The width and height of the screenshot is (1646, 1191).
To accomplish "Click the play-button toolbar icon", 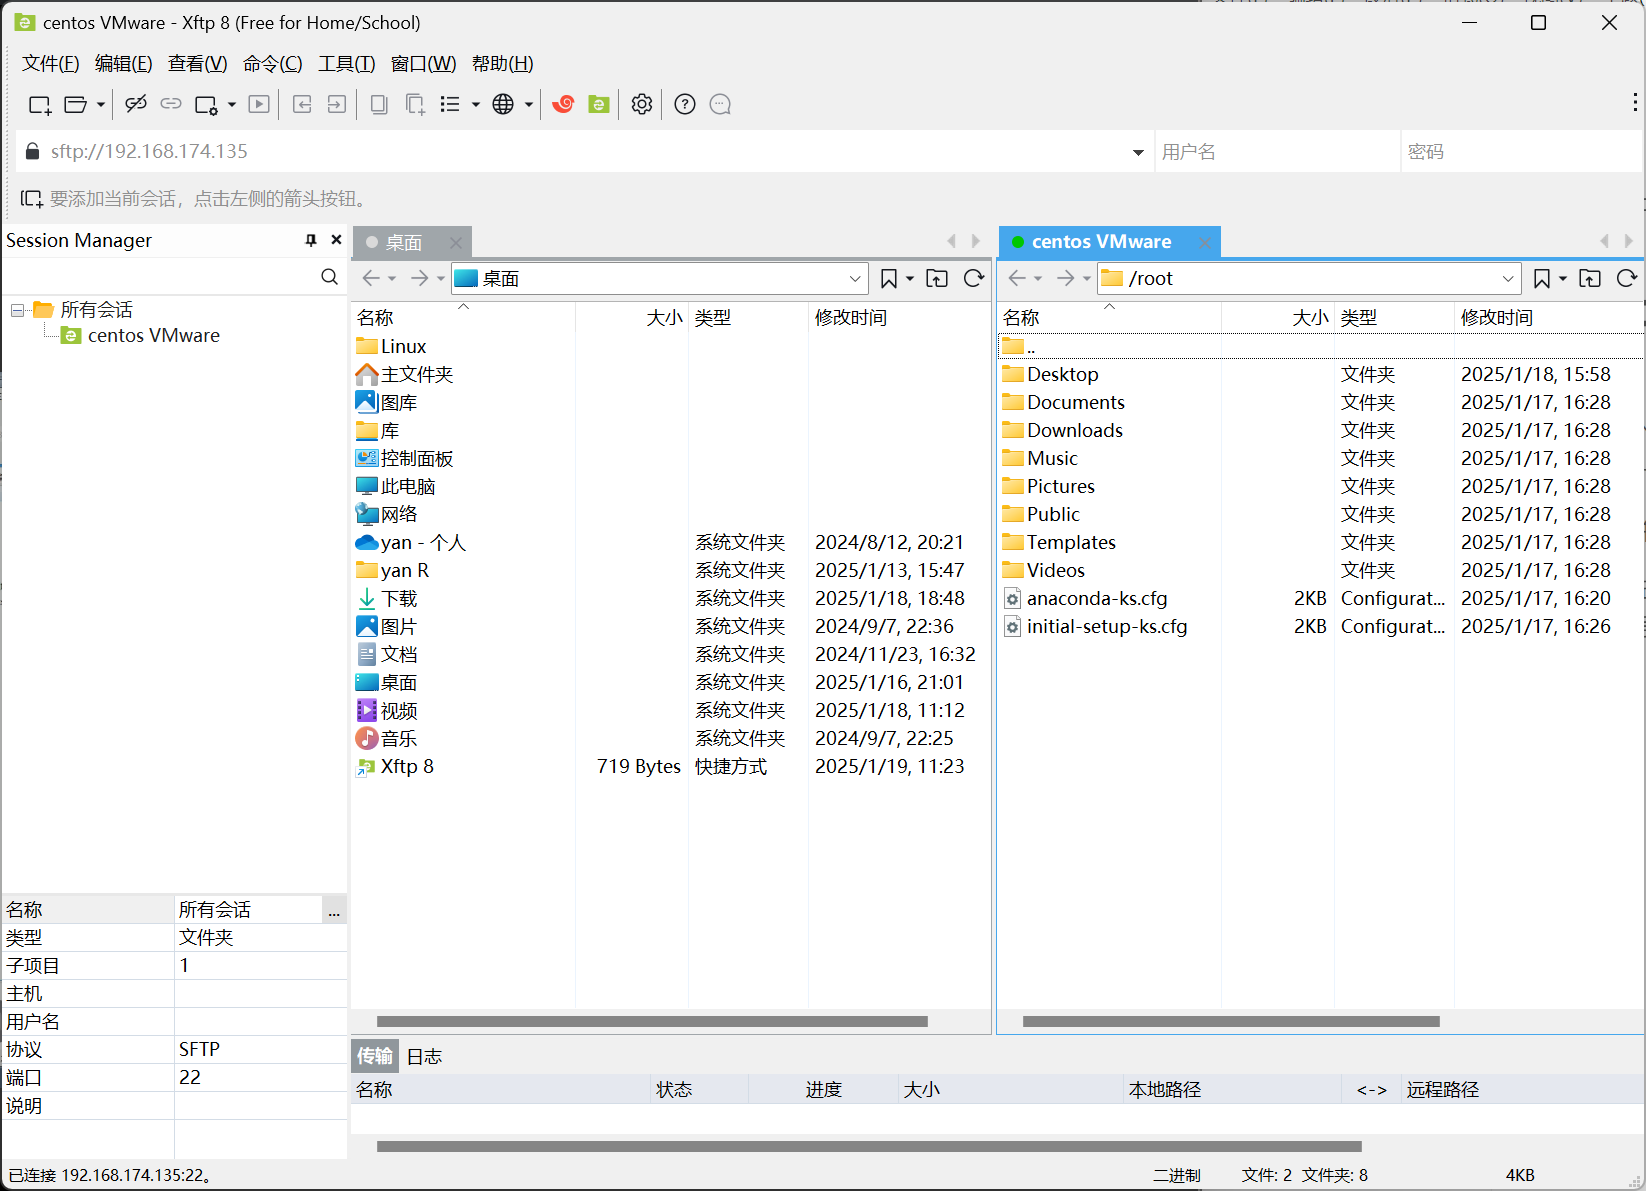I will tap(259, 104).
